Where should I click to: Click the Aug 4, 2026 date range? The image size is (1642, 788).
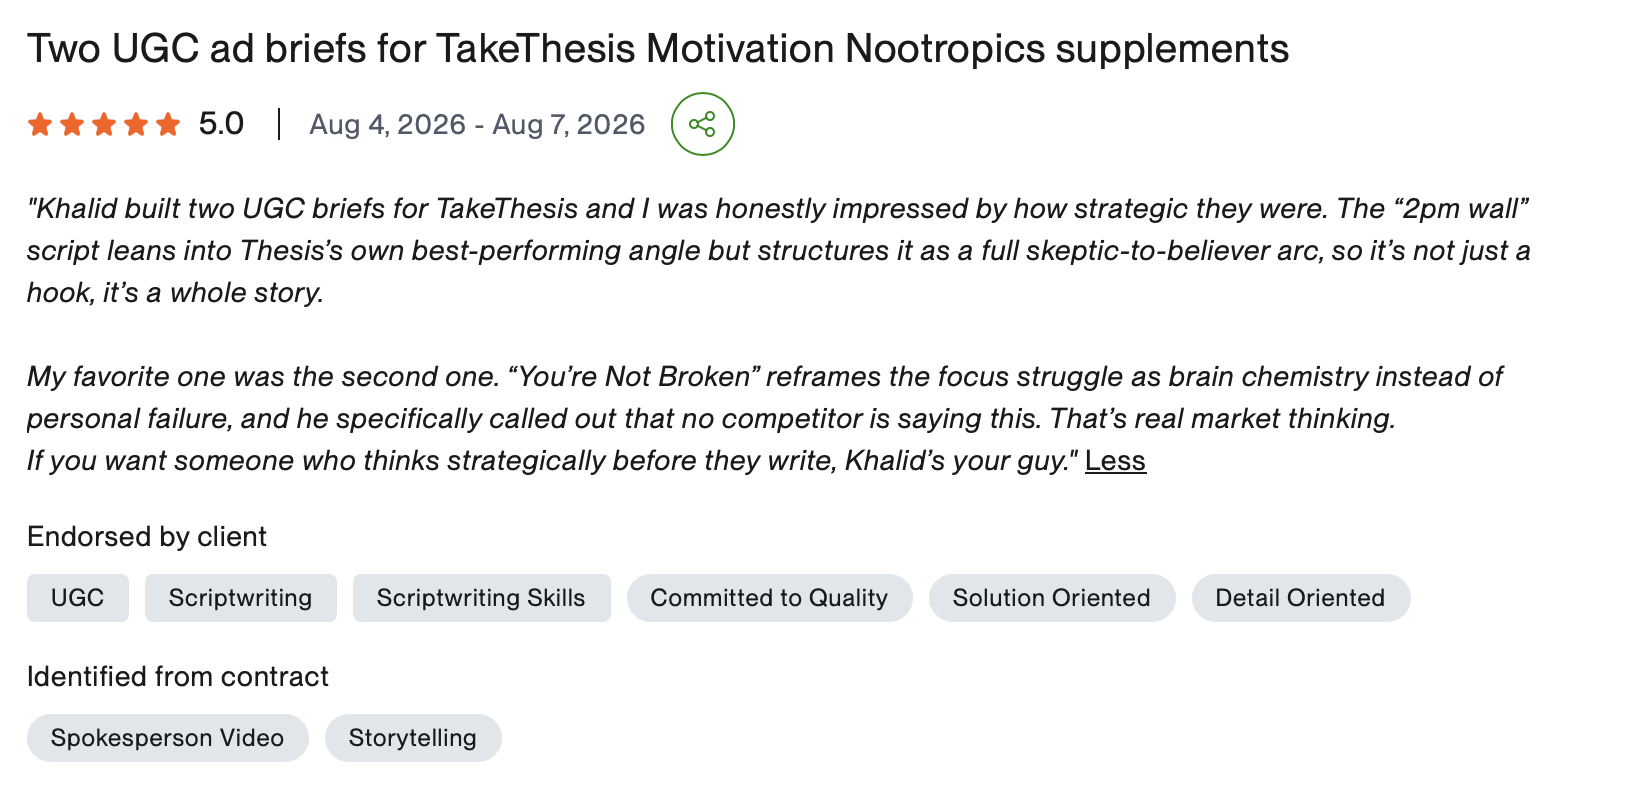point(477,124)
